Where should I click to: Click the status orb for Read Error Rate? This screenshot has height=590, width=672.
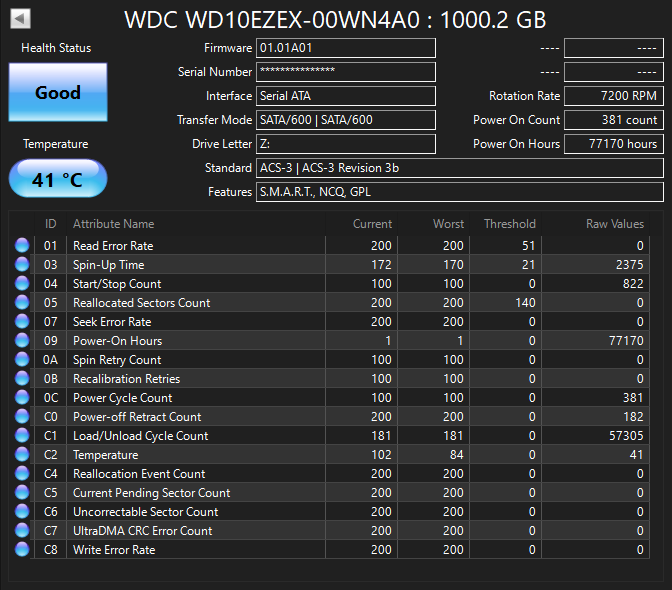[22, 246]
